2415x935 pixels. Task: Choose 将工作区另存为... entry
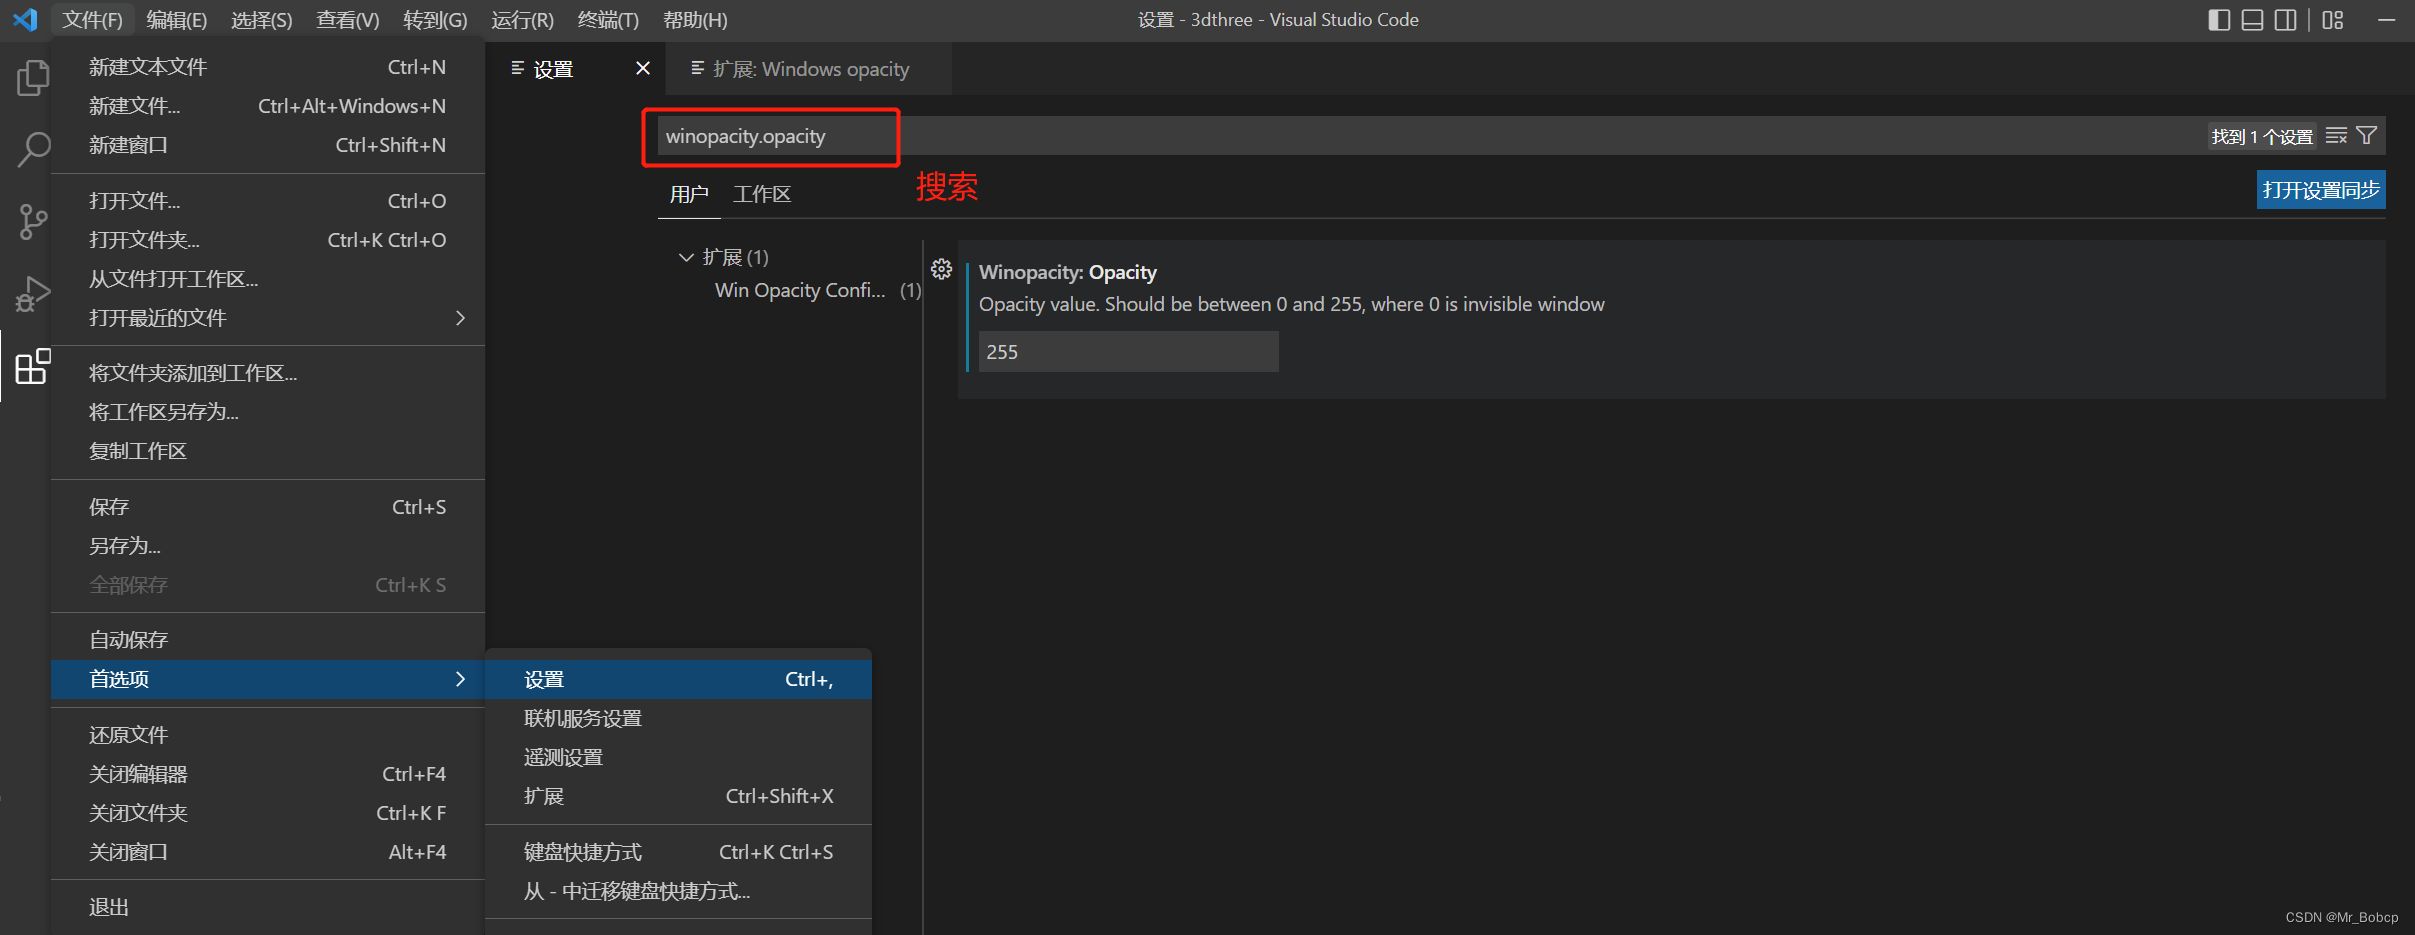pos(268,412)
